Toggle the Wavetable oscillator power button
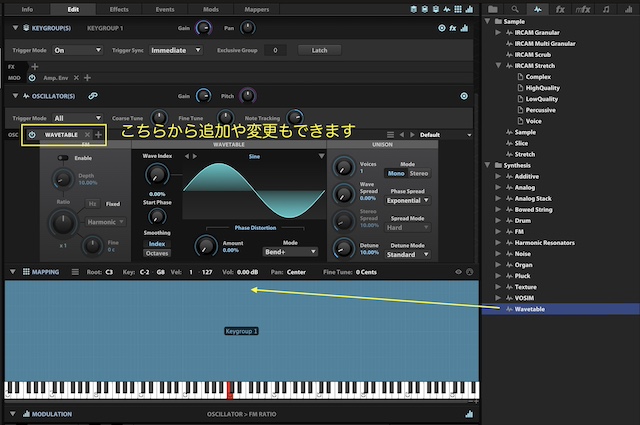Image resolution: width=640 pixels, height=425 pixels. pyautogui.click(x=32, y=134)
